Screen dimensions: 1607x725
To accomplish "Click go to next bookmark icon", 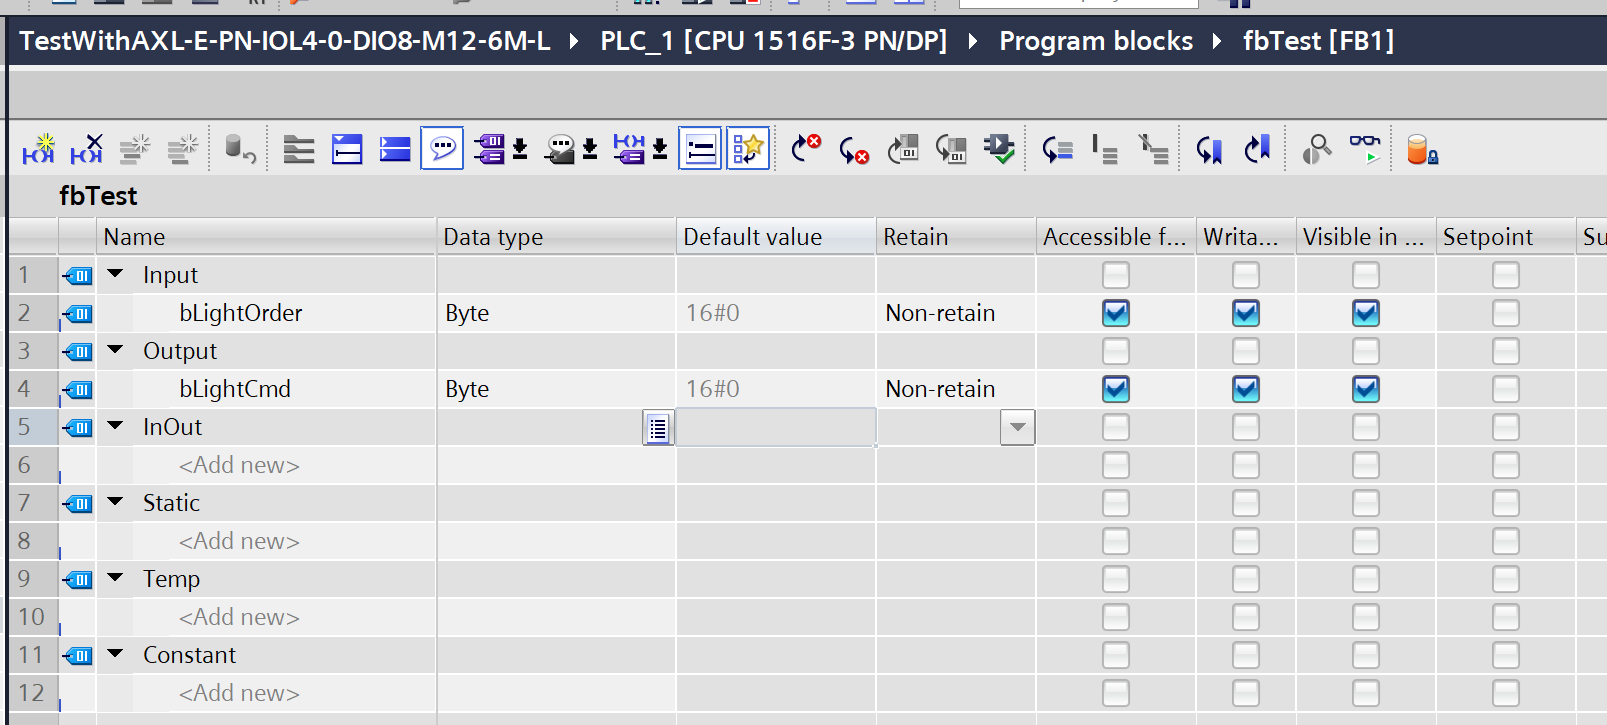I will [1209, 150].
